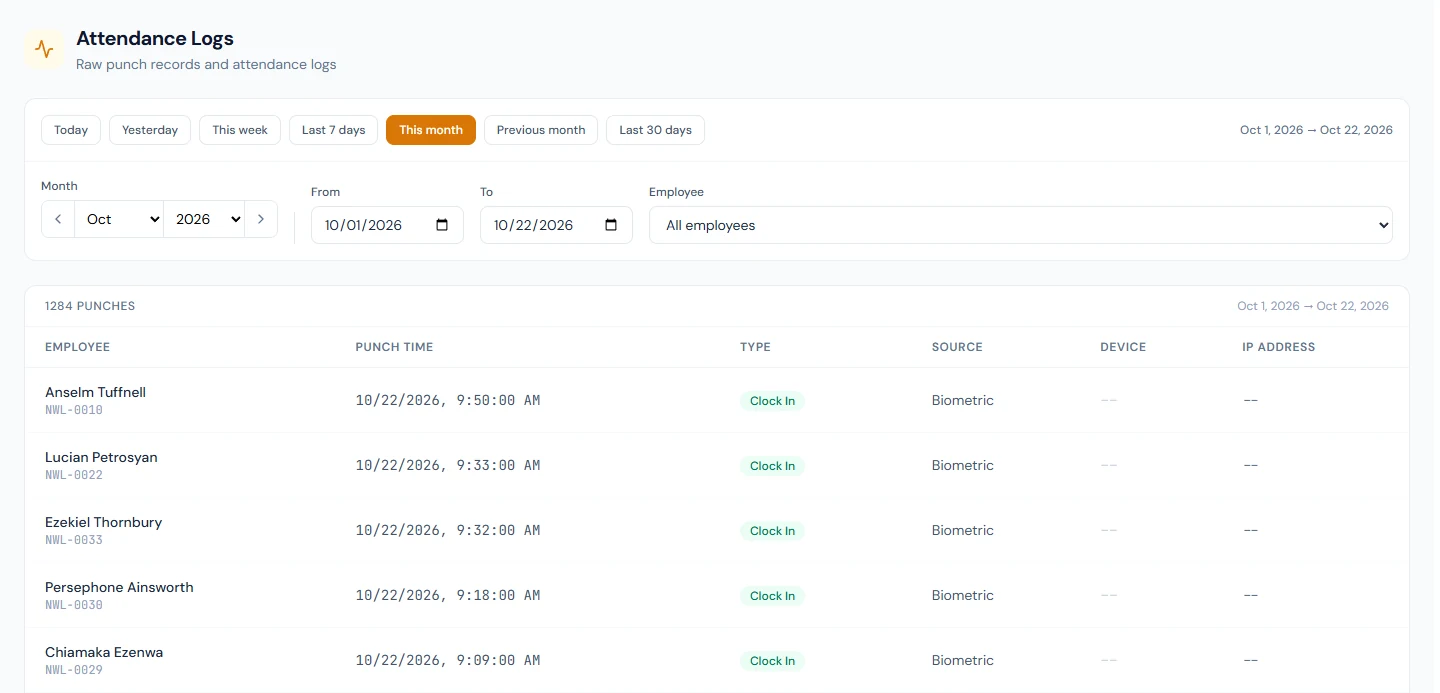Click the TYPE column header

pos(755,347)
